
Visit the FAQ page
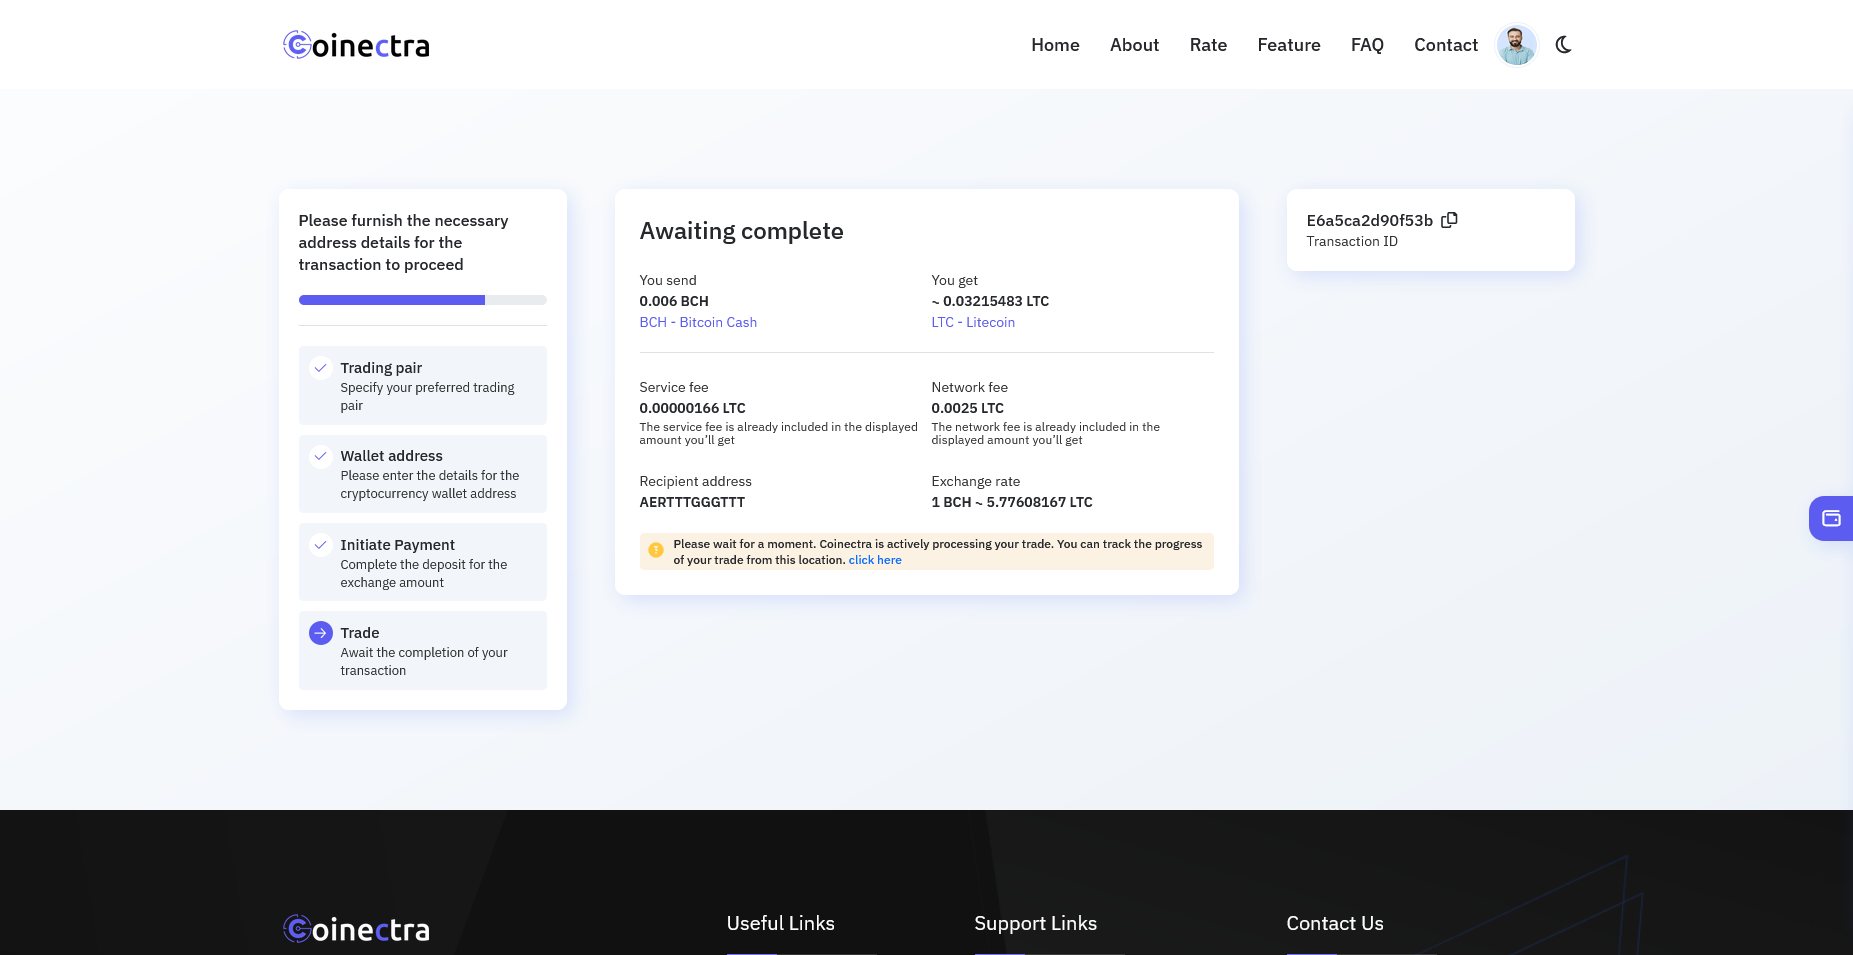(1367, 45)
